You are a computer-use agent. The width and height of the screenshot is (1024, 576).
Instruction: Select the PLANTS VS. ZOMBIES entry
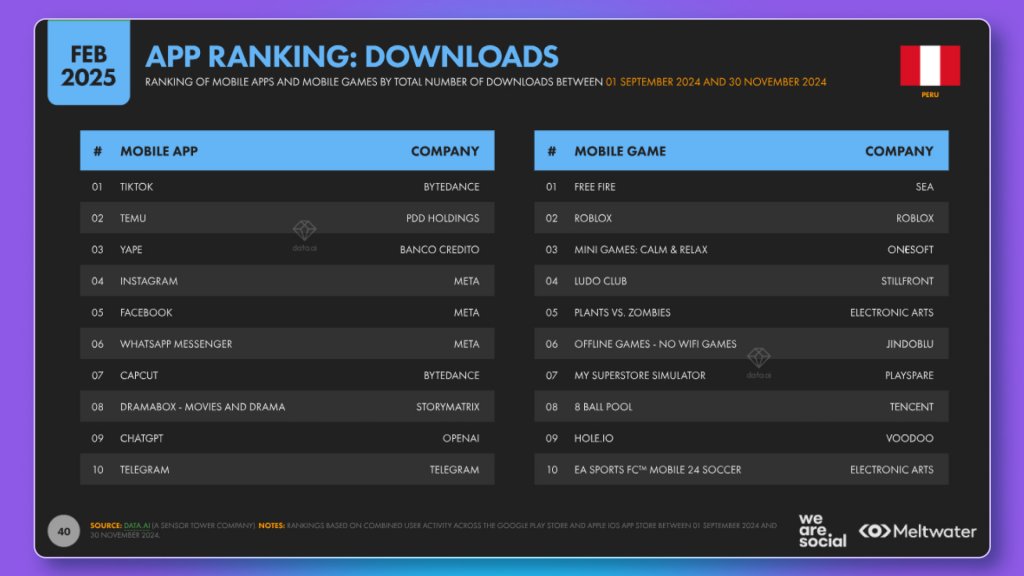622,312
